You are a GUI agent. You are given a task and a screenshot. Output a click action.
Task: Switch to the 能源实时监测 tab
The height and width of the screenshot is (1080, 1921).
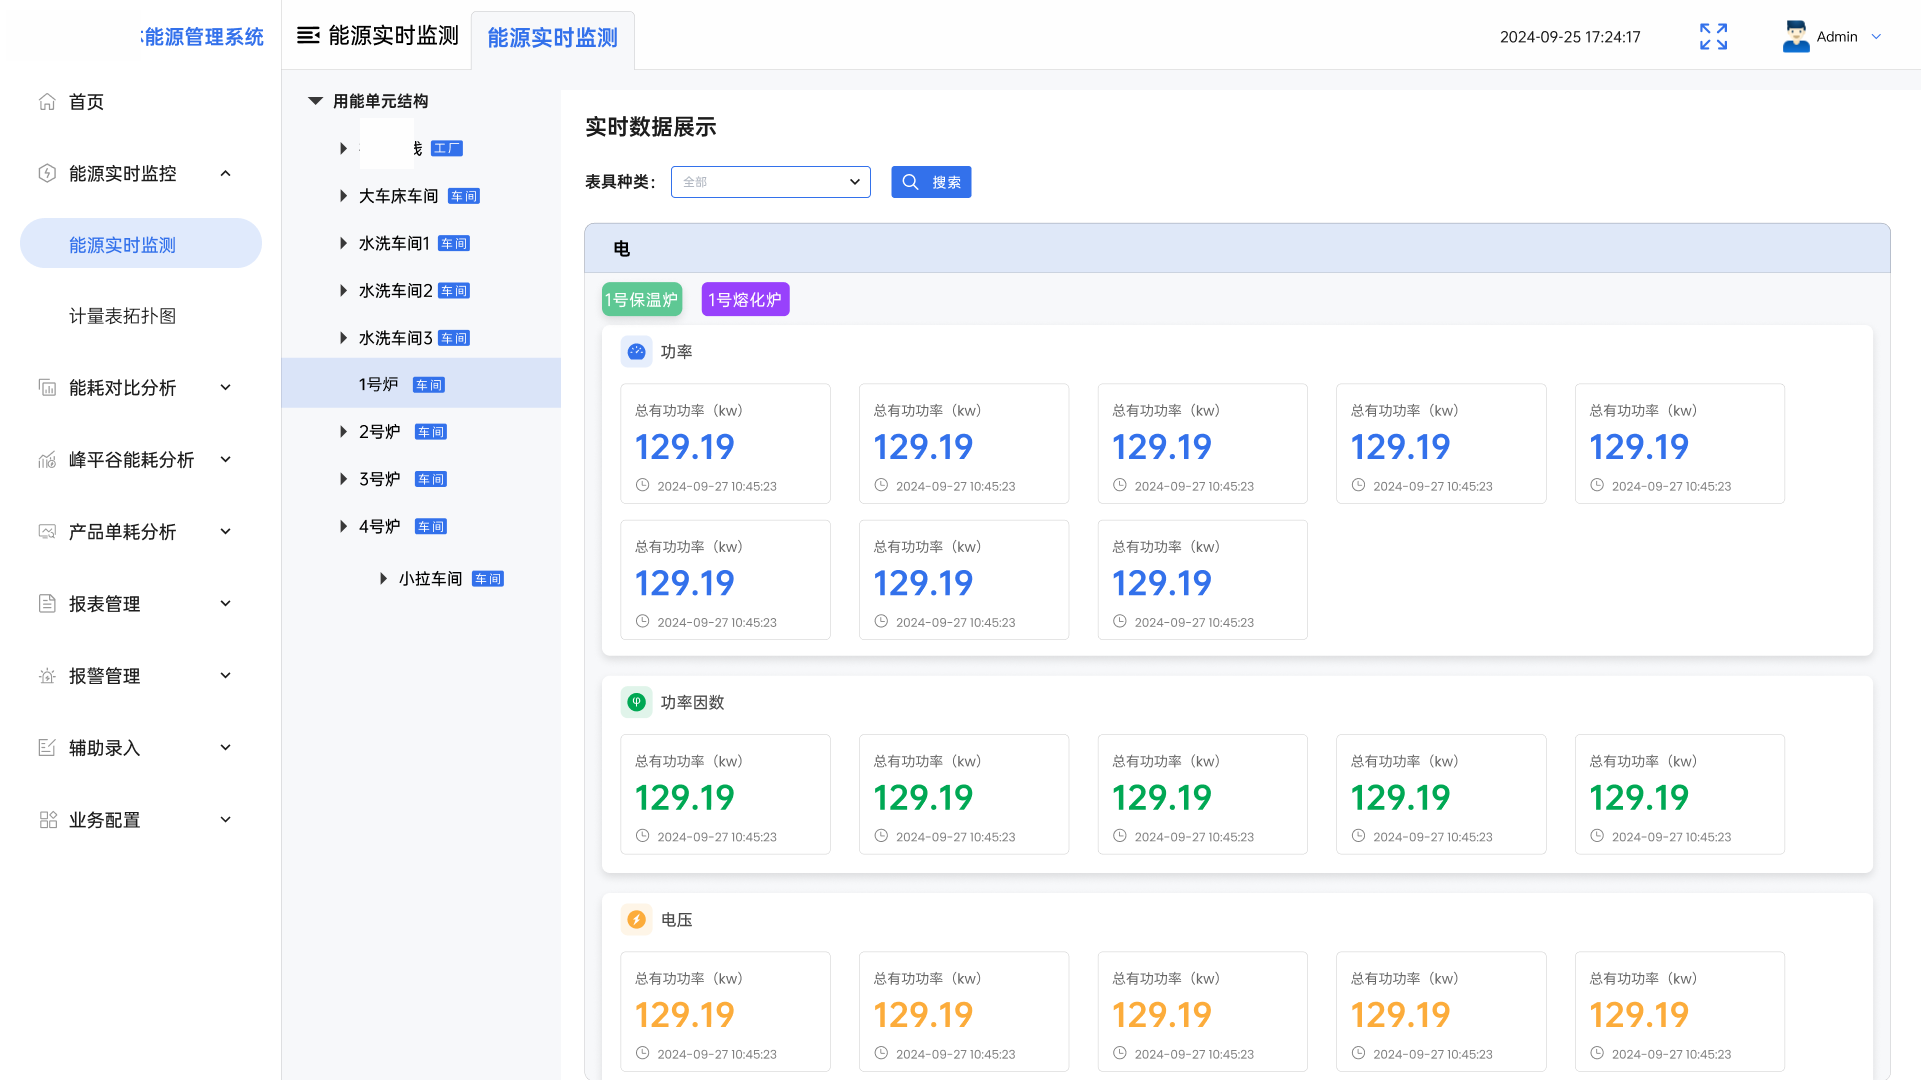point(552,38)
